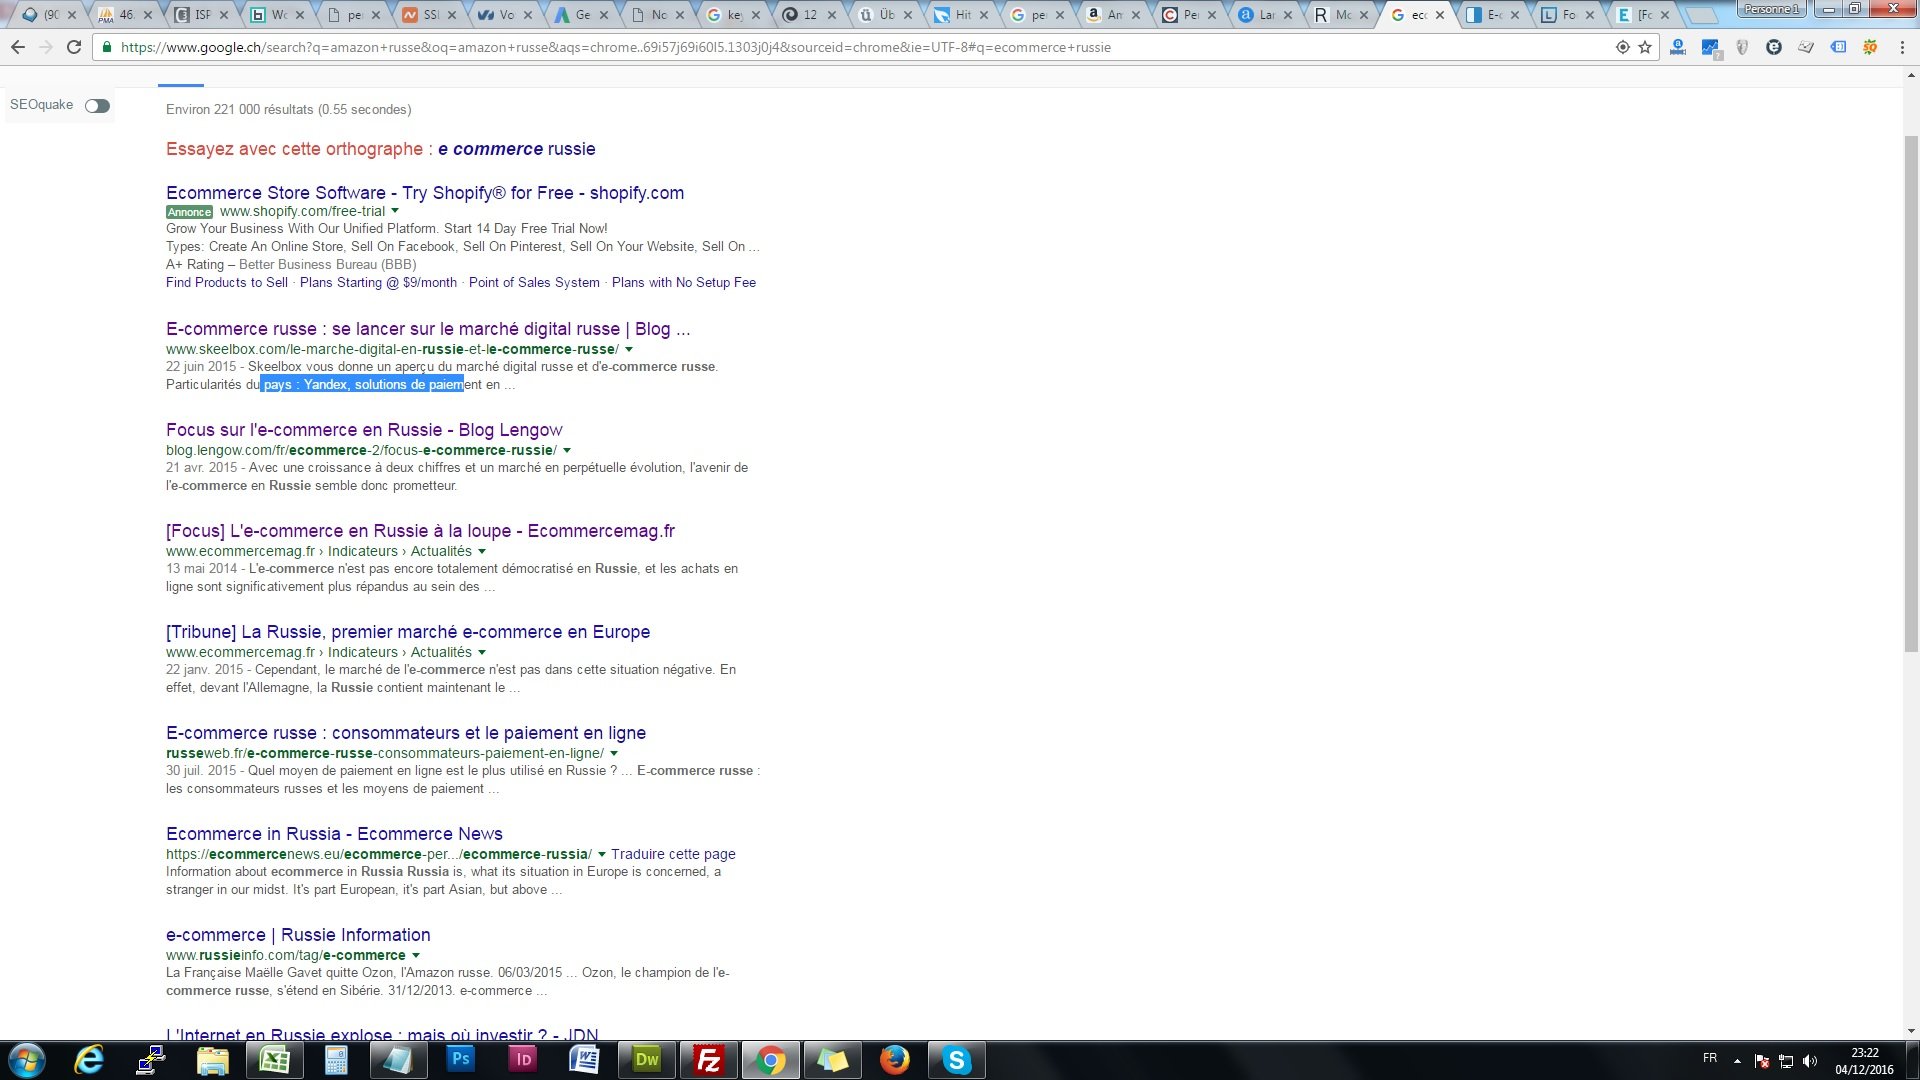Viewport: 1920px width, 1080px height.
Task: Click the blue tag extension icon
Action: click(1838, 47)
